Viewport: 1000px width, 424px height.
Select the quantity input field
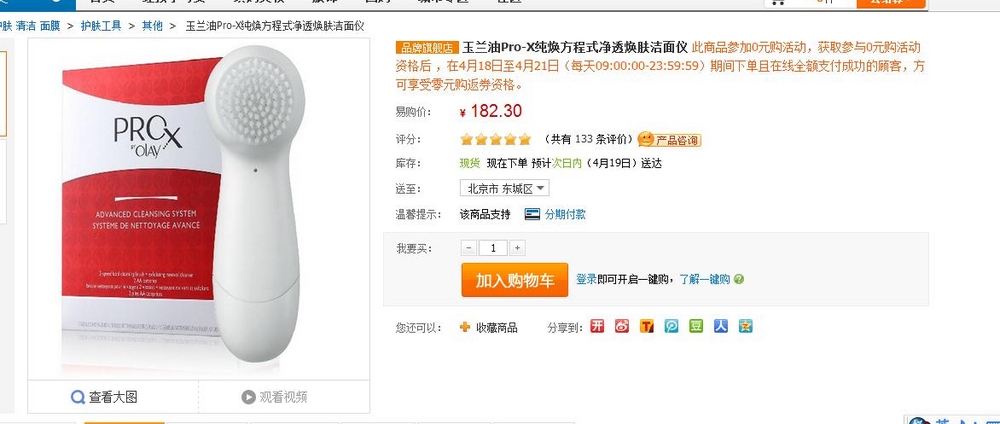(493, 248)
